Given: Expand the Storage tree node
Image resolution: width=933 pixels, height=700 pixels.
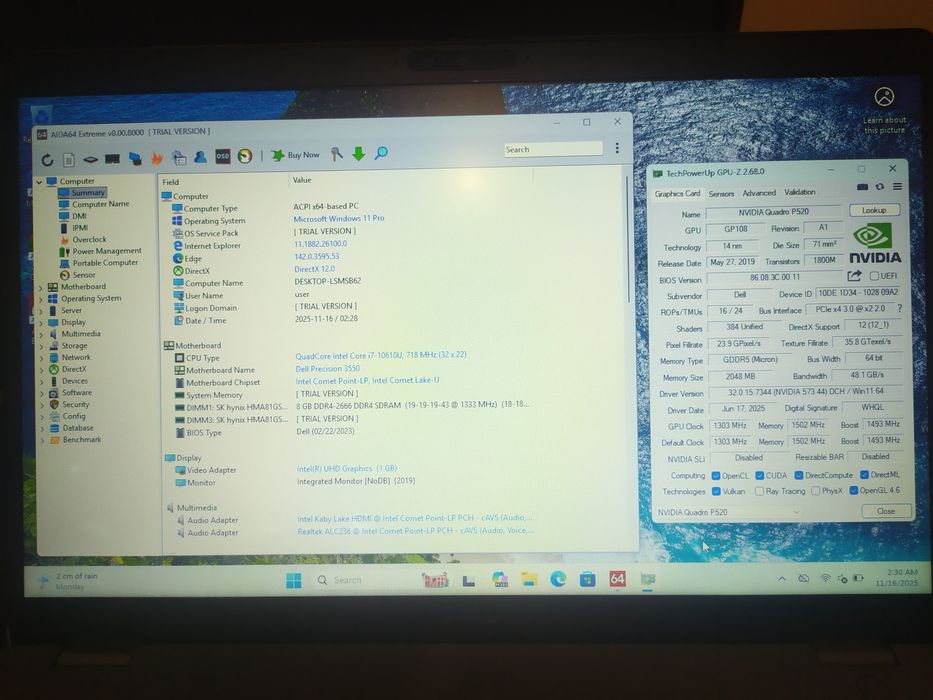Looking at the screenshot, I should coord(42,346).
